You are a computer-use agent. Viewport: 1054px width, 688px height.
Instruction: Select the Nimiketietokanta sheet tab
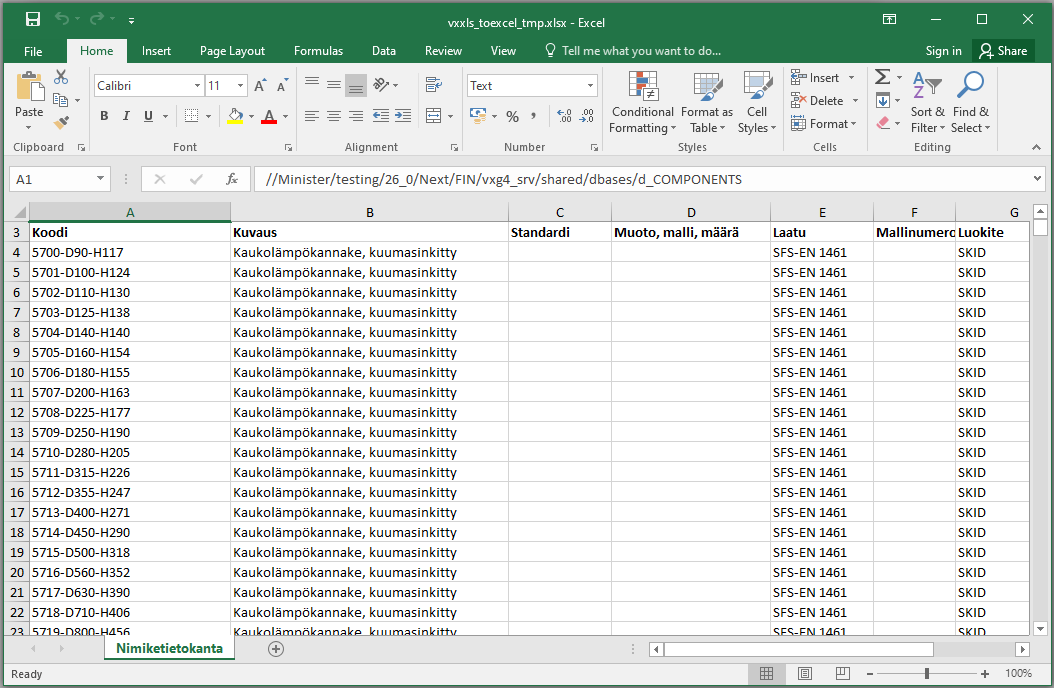168,648
